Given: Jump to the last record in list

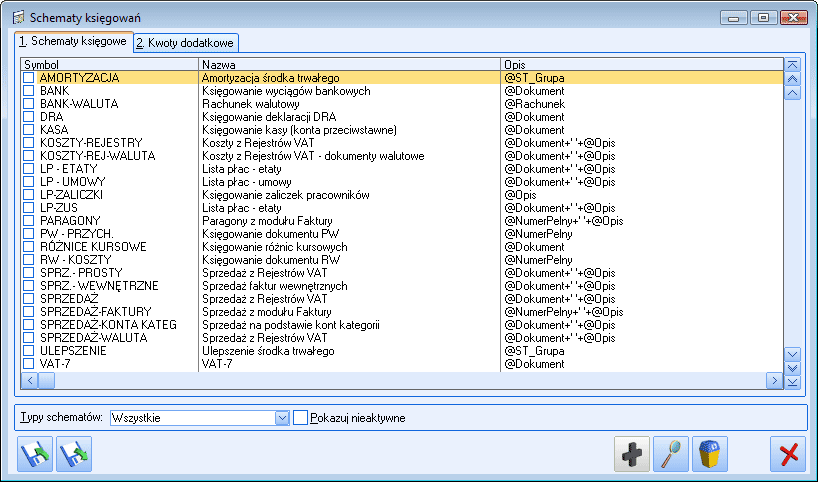Looking at the screenshot, I should pyautogui.click(x=793, y=381).
